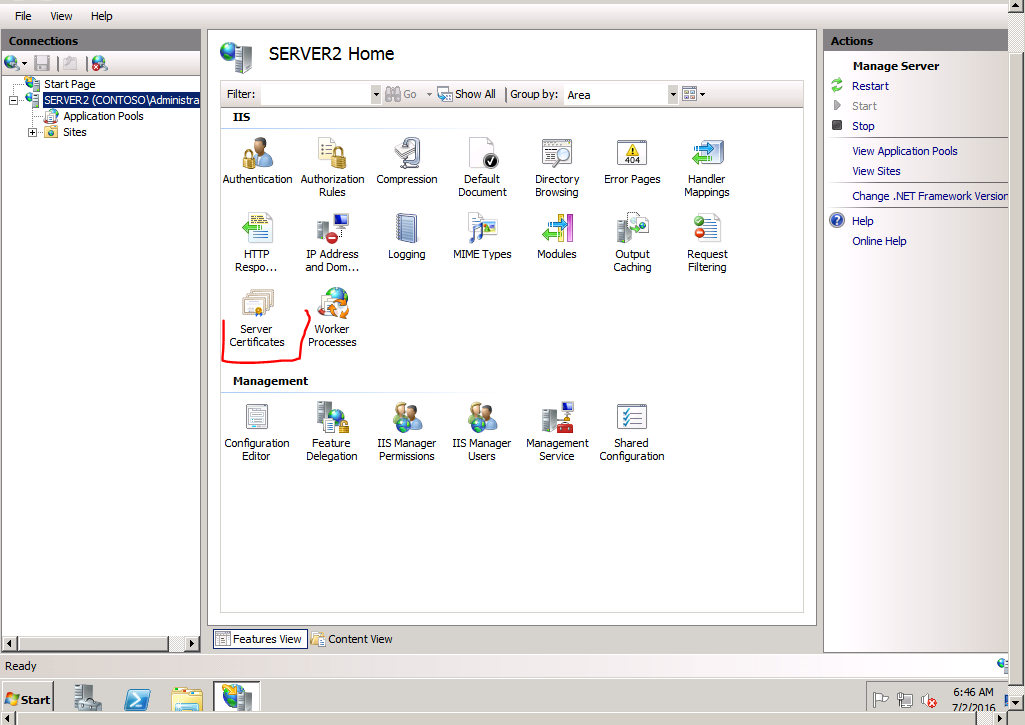
Task: Click the Action Center flag tray icon
Action: (x=881, y=700)
